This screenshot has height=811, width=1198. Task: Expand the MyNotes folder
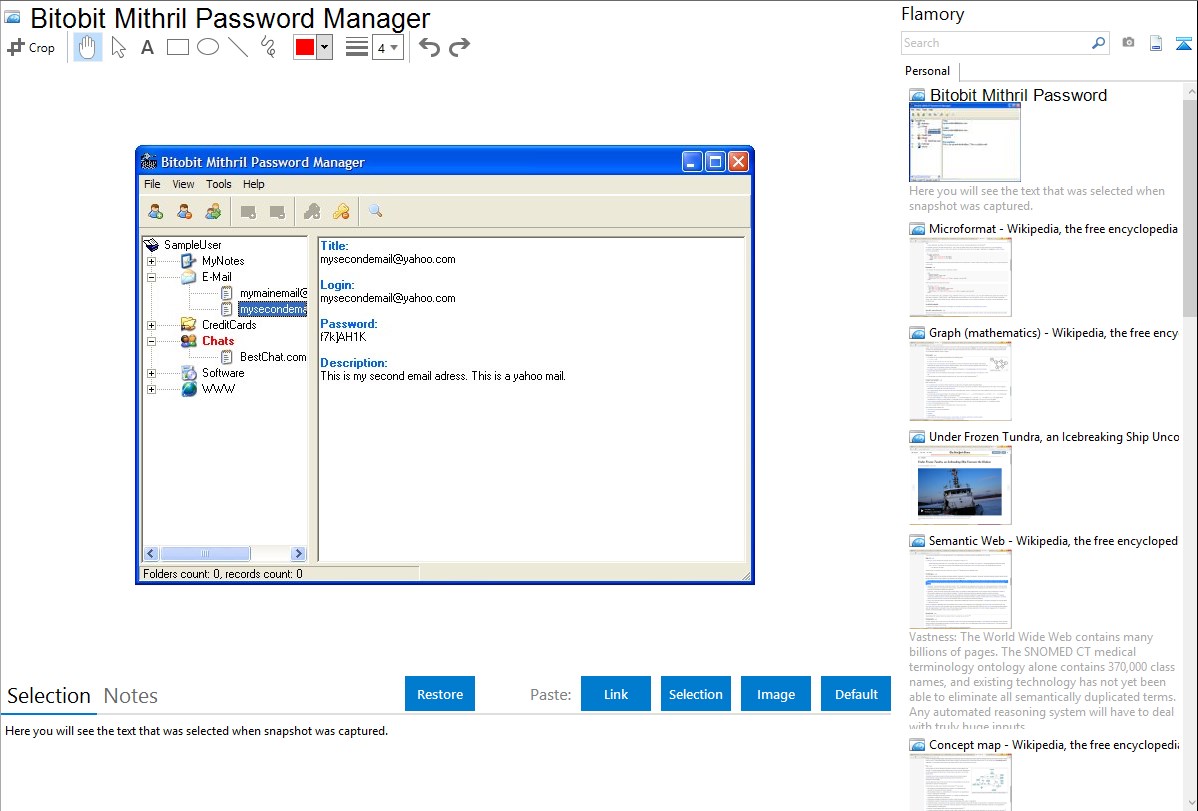tap(151, 261)
